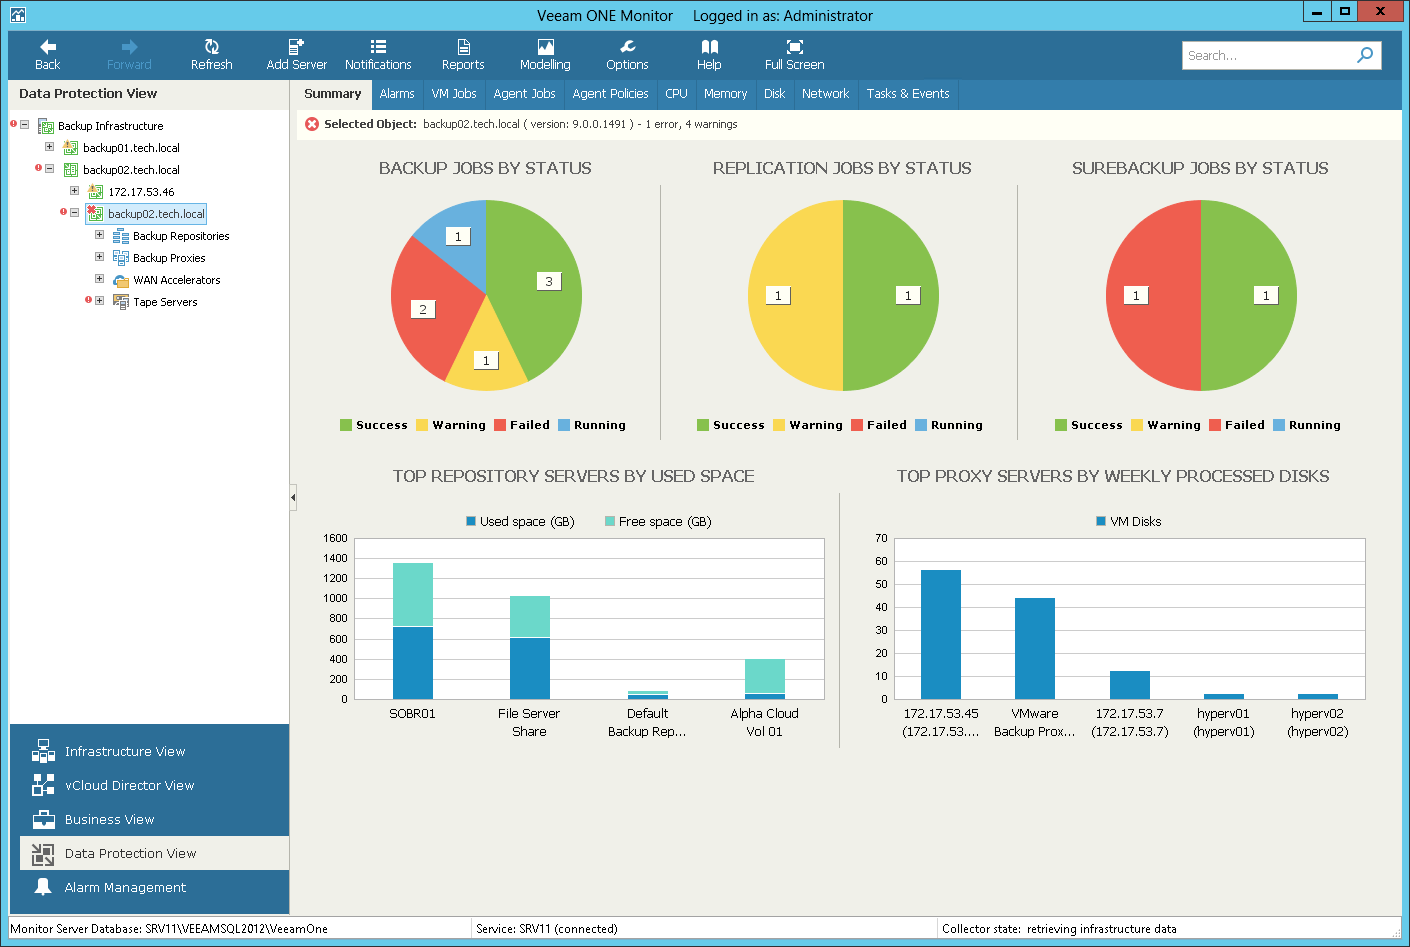Image resolution: width=1410 pixels, height=947 pixels.
Task: Open the Modelling tool
Action: click(x=545, y=55)
